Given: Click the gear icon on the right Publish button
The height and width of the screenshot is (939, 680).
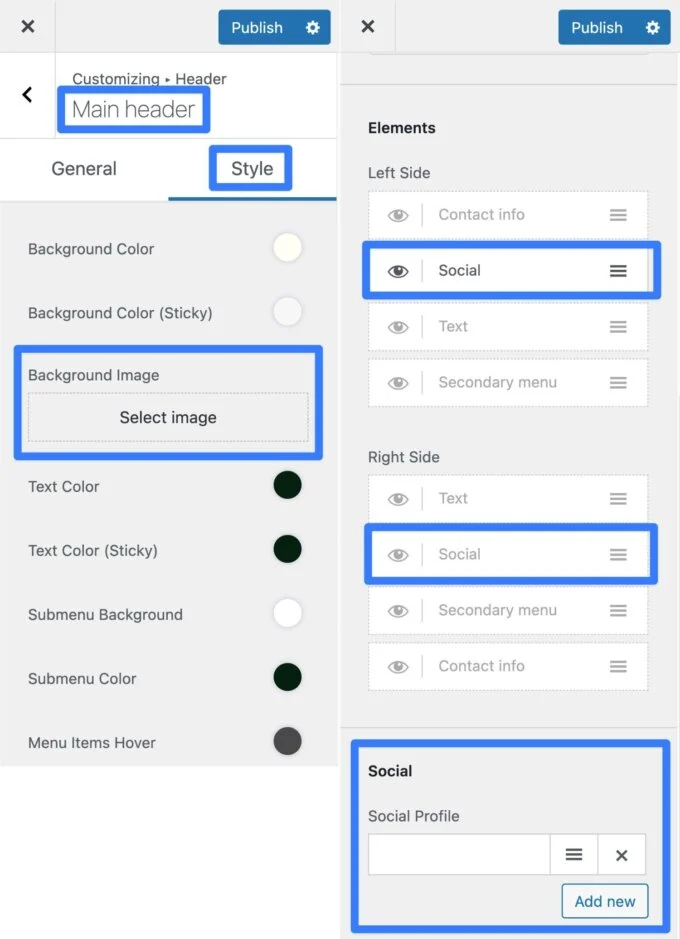Looking at the screenshot, I should 652,28.
